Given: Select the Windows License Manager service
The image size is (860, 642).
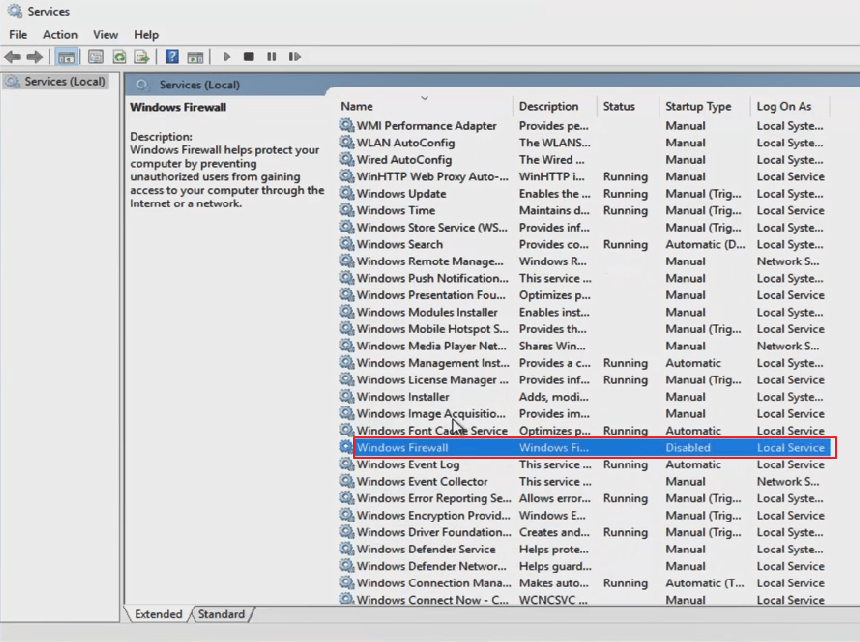Looking at the screenshot, I should [584, 380].
